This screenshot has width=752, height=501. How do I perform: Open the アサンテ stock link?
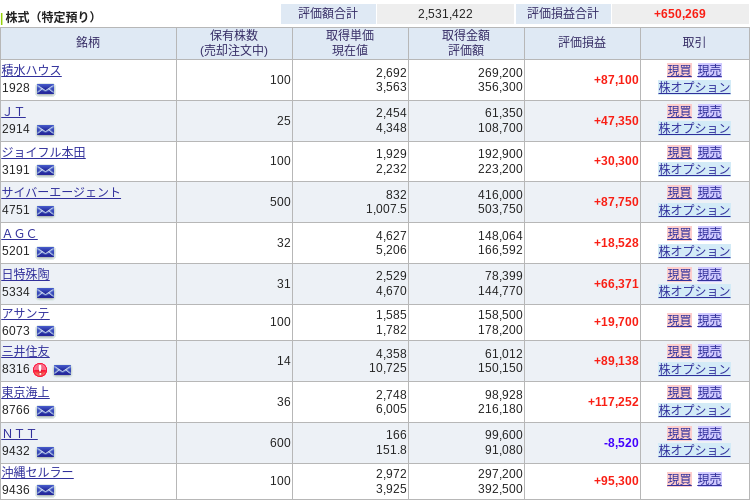[x=25, y=313]
